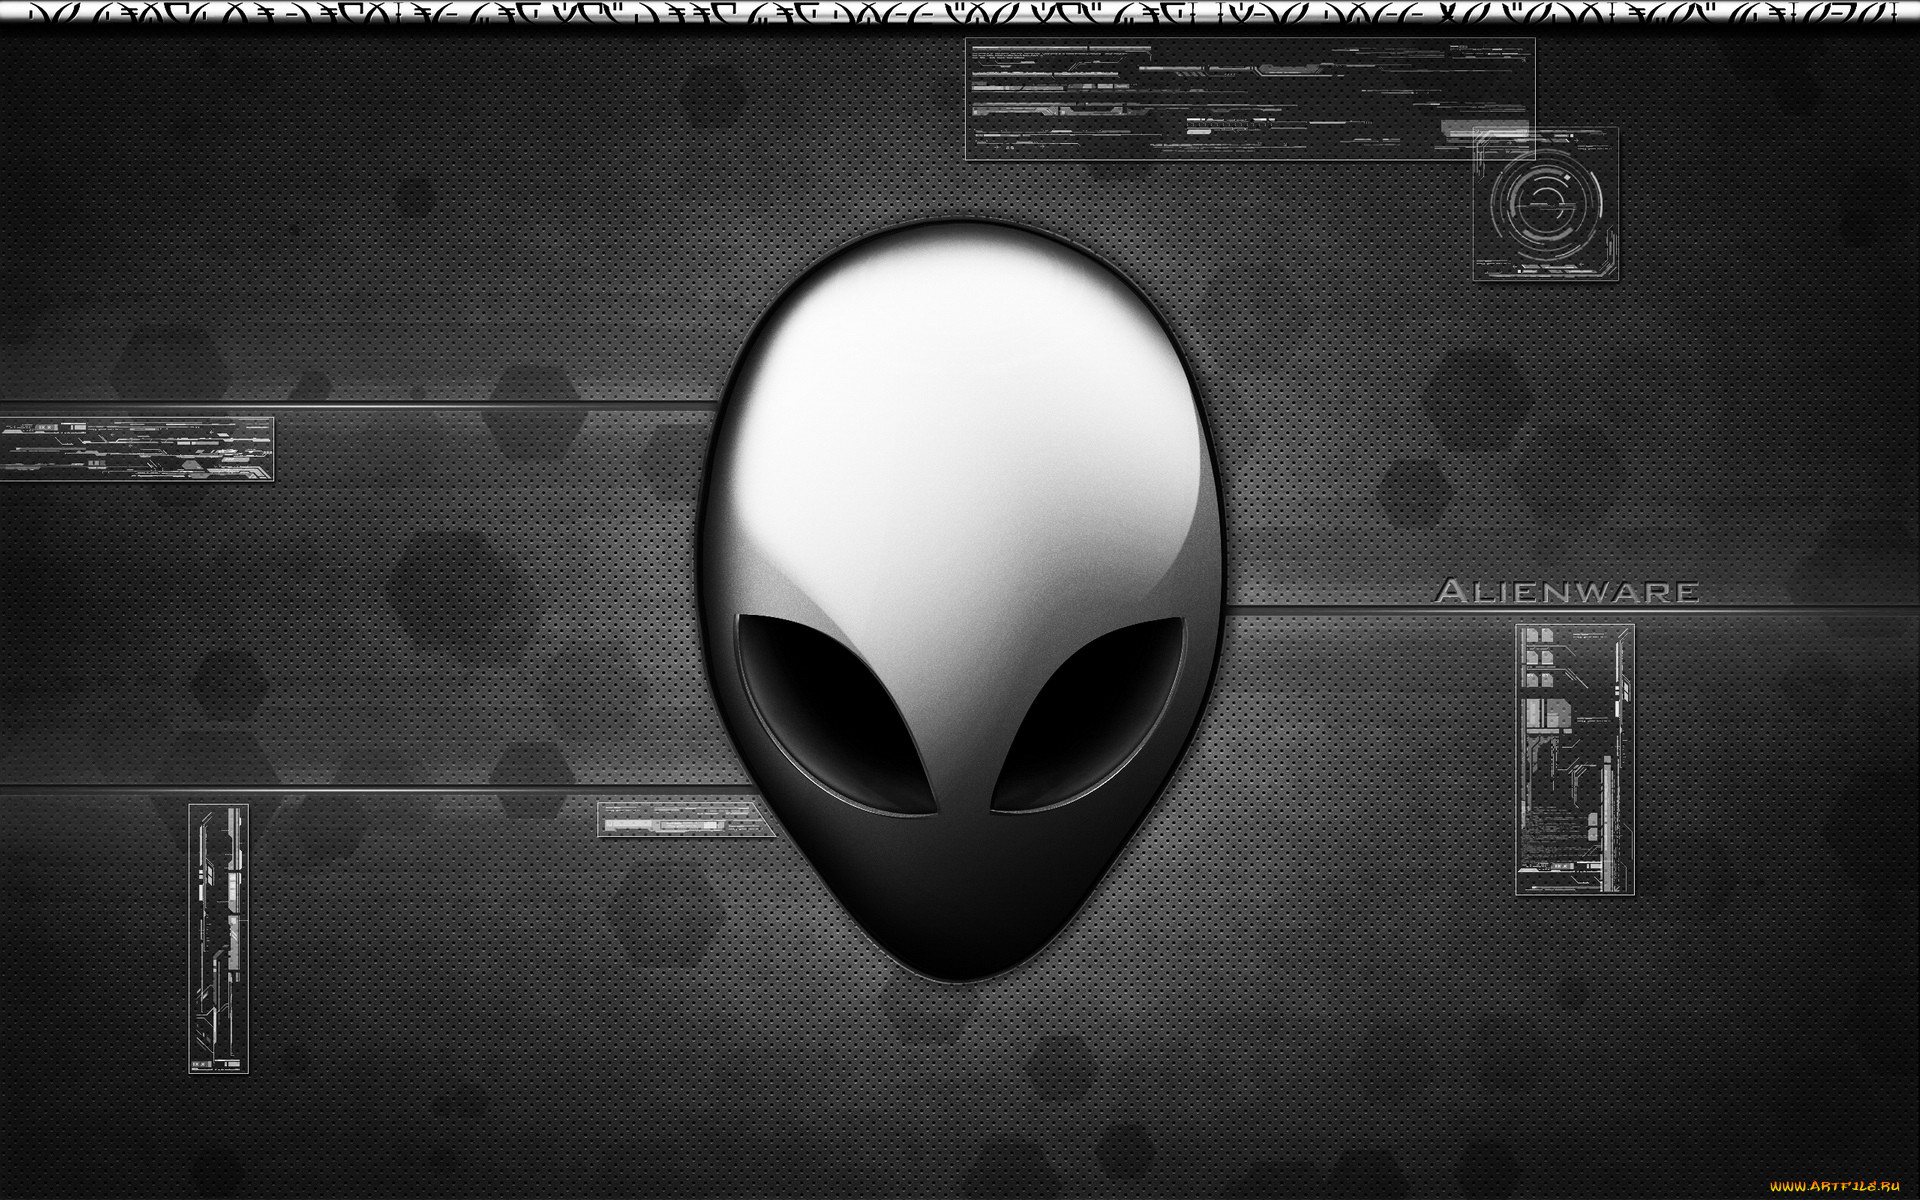
Task: Click the ALIENWARE wordmark text
Action: [1567, 591]
